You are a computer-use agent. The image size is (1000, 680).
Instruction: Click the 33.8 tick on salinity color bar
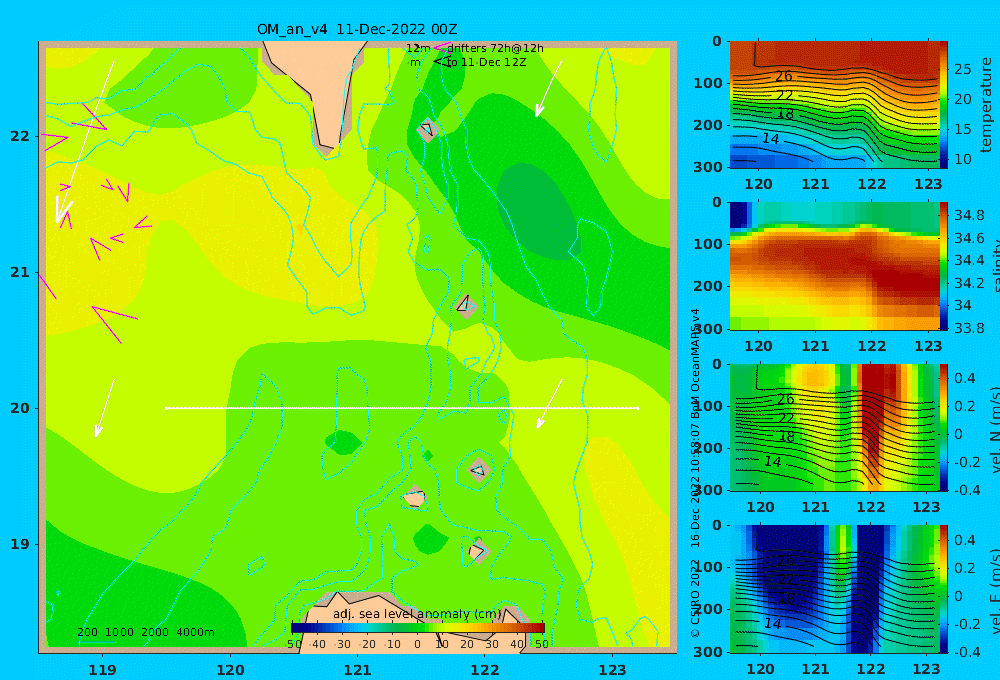tap(969, 328)
